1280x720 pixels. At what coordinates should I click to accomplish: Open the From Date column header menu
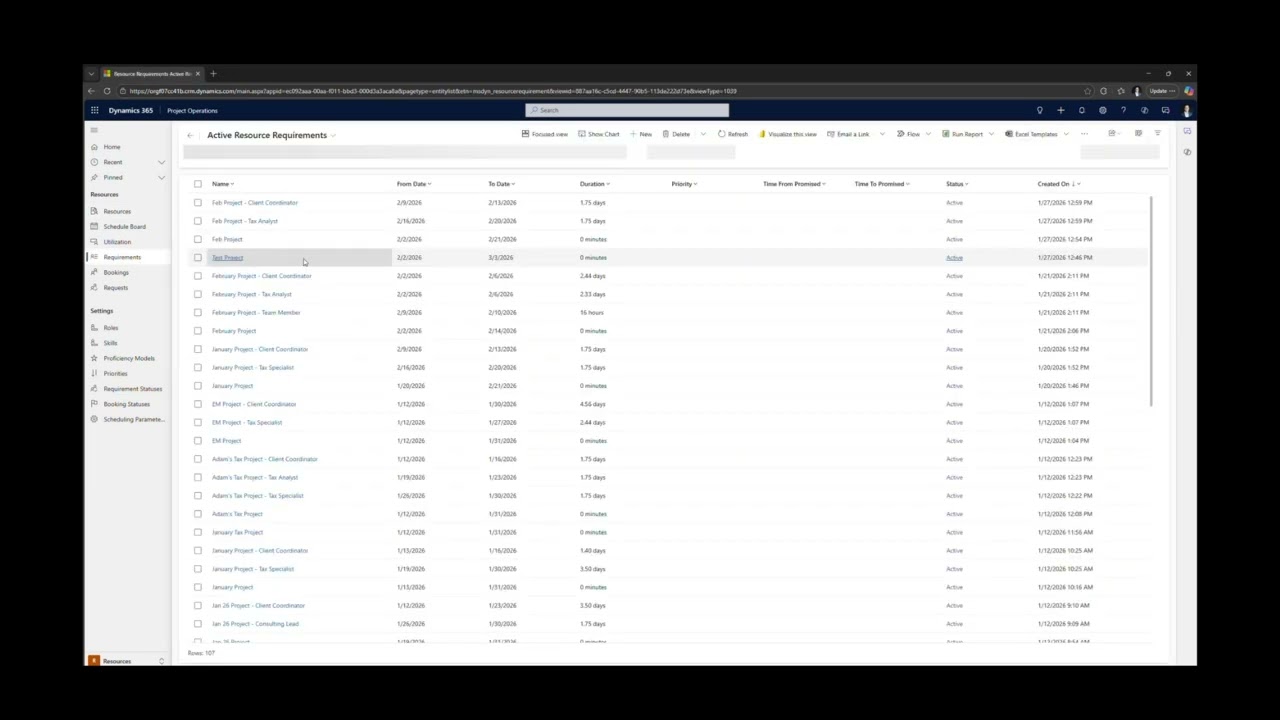point(413,184)
